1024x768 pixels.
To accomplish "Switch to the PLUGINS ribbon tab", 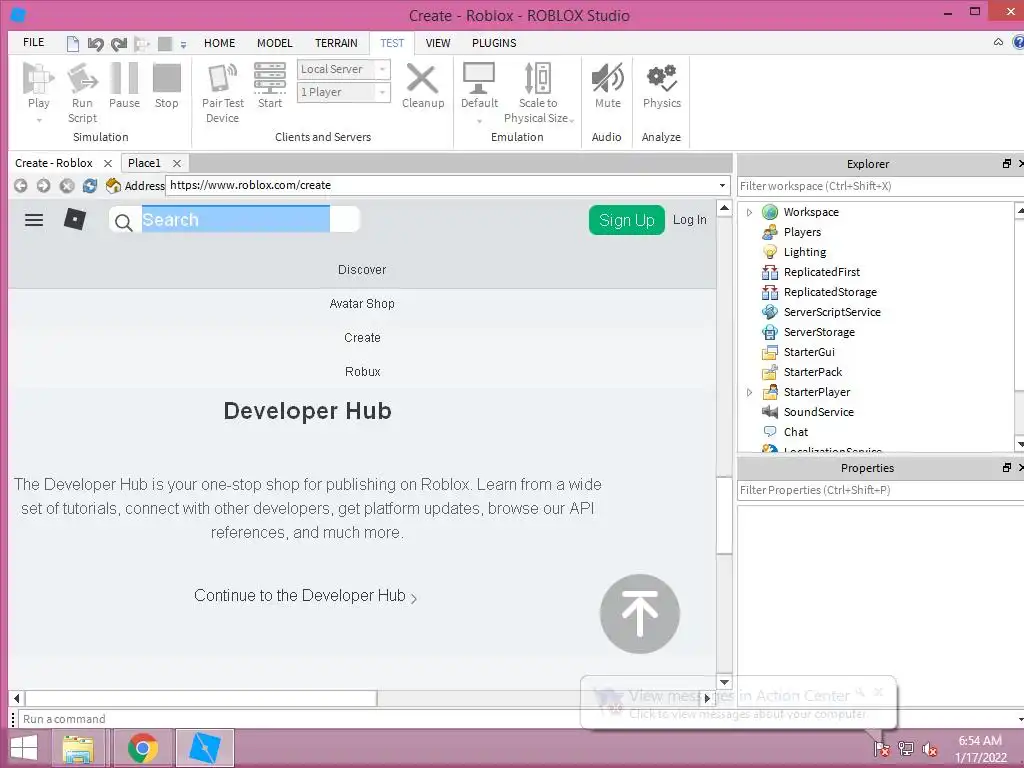I will [x=494, y=43].
